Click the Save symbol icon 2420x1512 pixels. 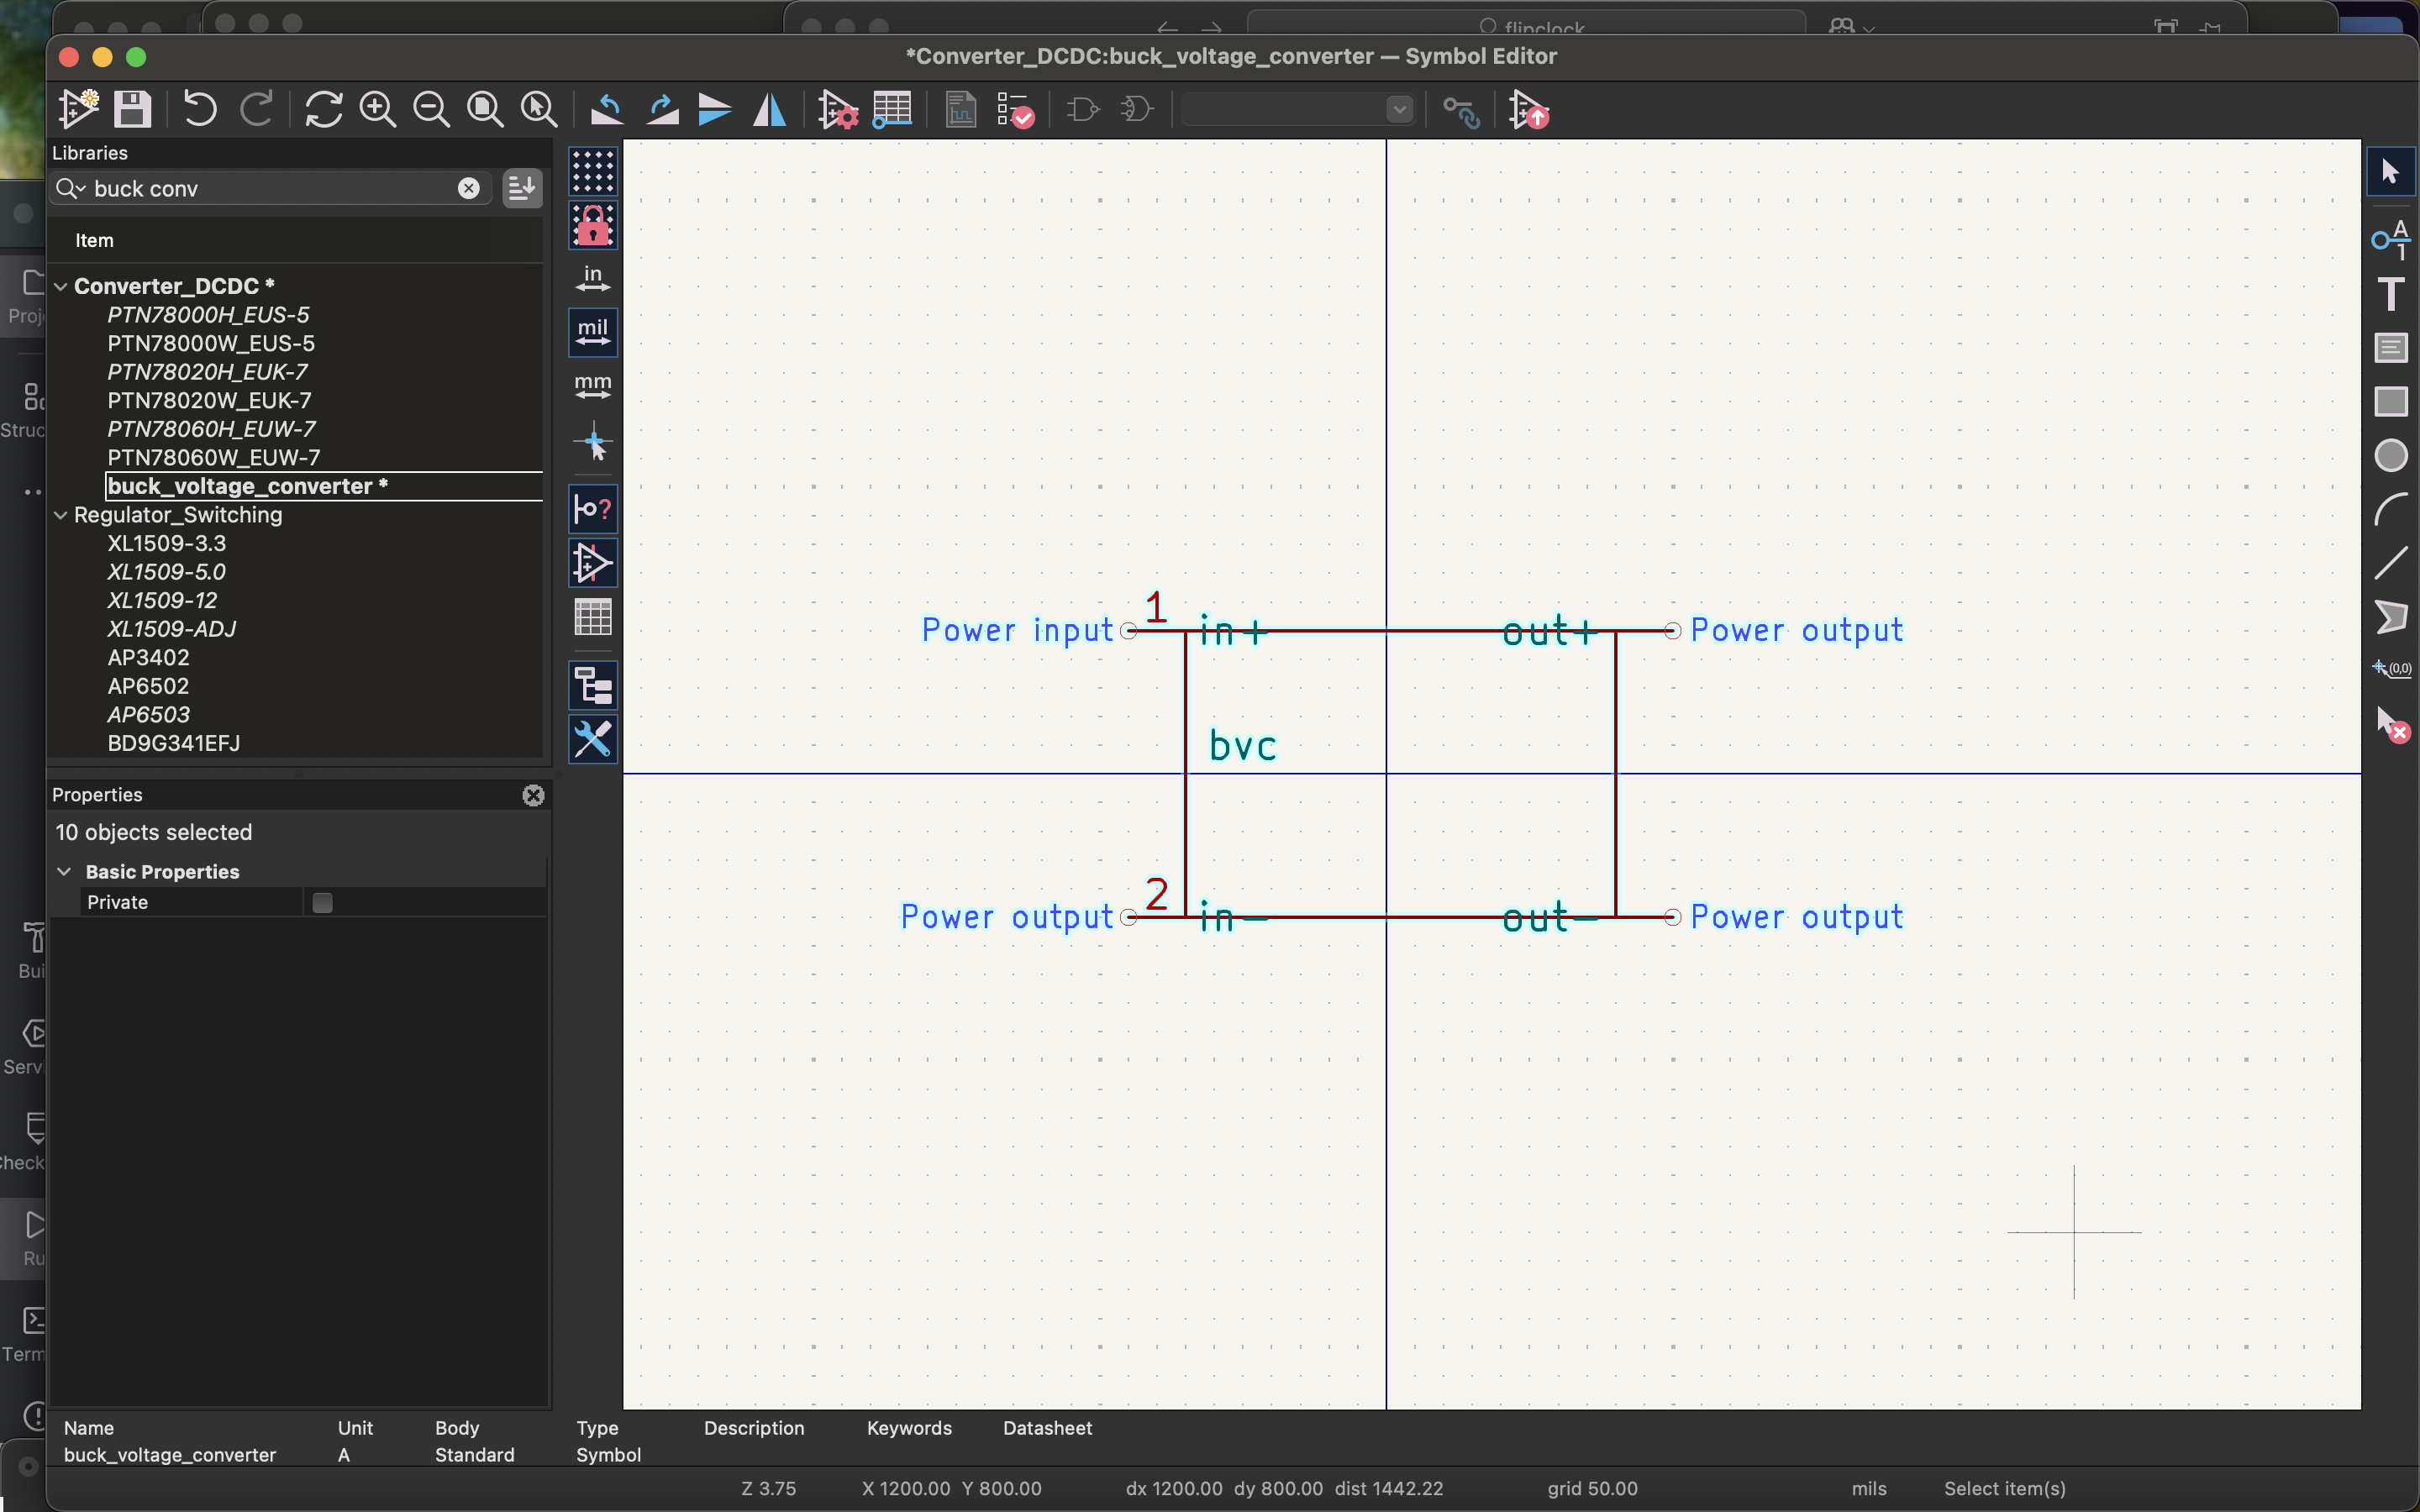(x=132, y=109)
